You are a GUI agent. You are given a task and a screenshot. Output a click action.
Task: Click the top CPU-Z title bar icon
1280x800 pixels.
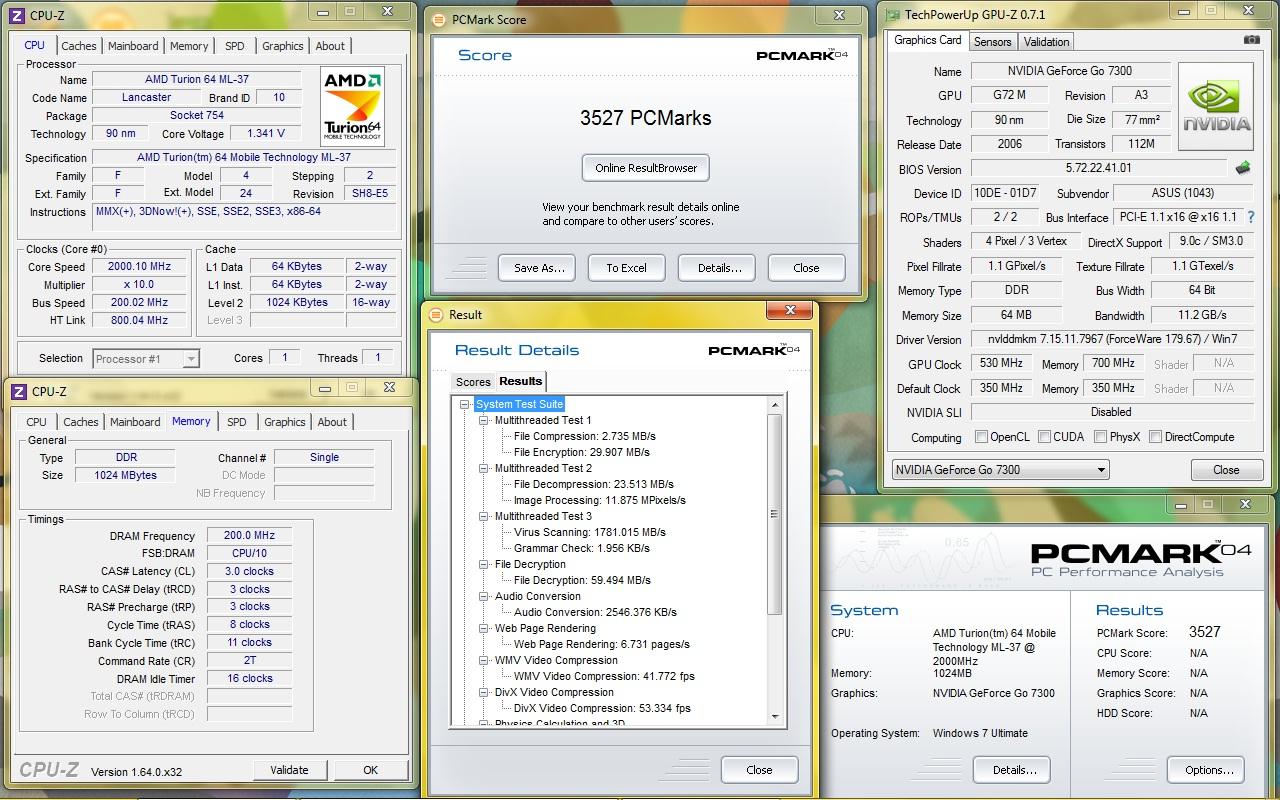point(17,15)
